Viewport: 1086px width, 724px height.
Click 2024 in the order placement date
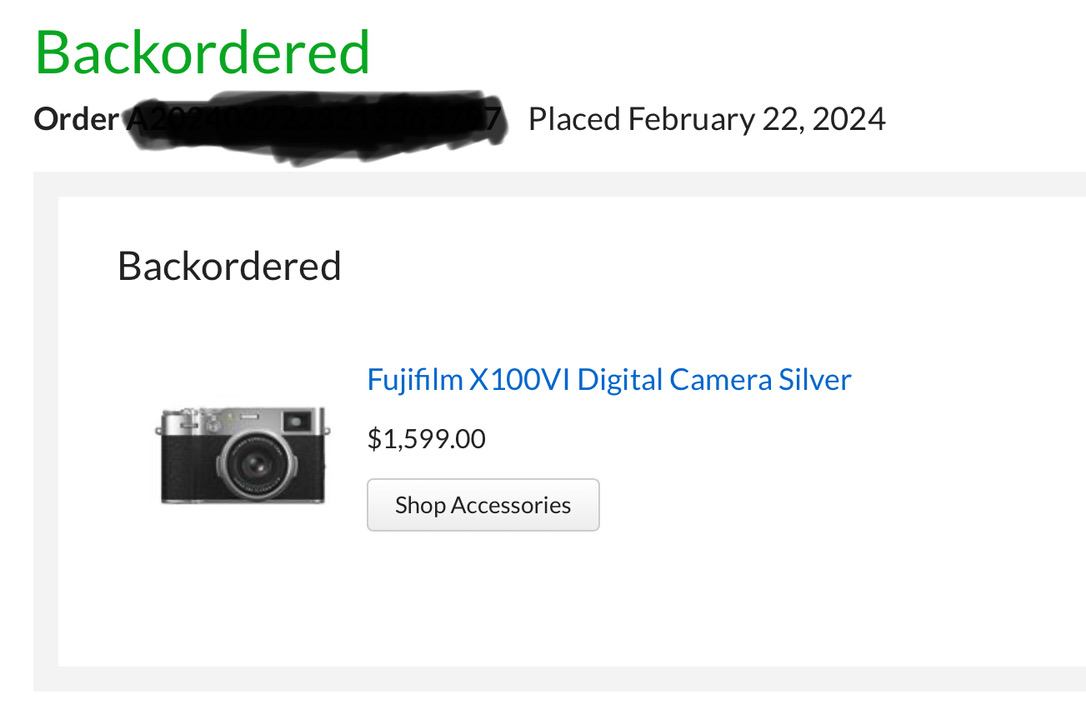coord(848,119)
